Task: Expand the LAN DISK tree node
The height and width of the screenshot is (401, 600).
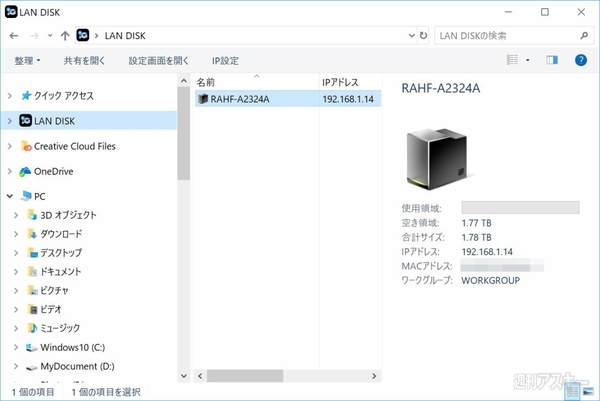Action: (x=10, y=121)
